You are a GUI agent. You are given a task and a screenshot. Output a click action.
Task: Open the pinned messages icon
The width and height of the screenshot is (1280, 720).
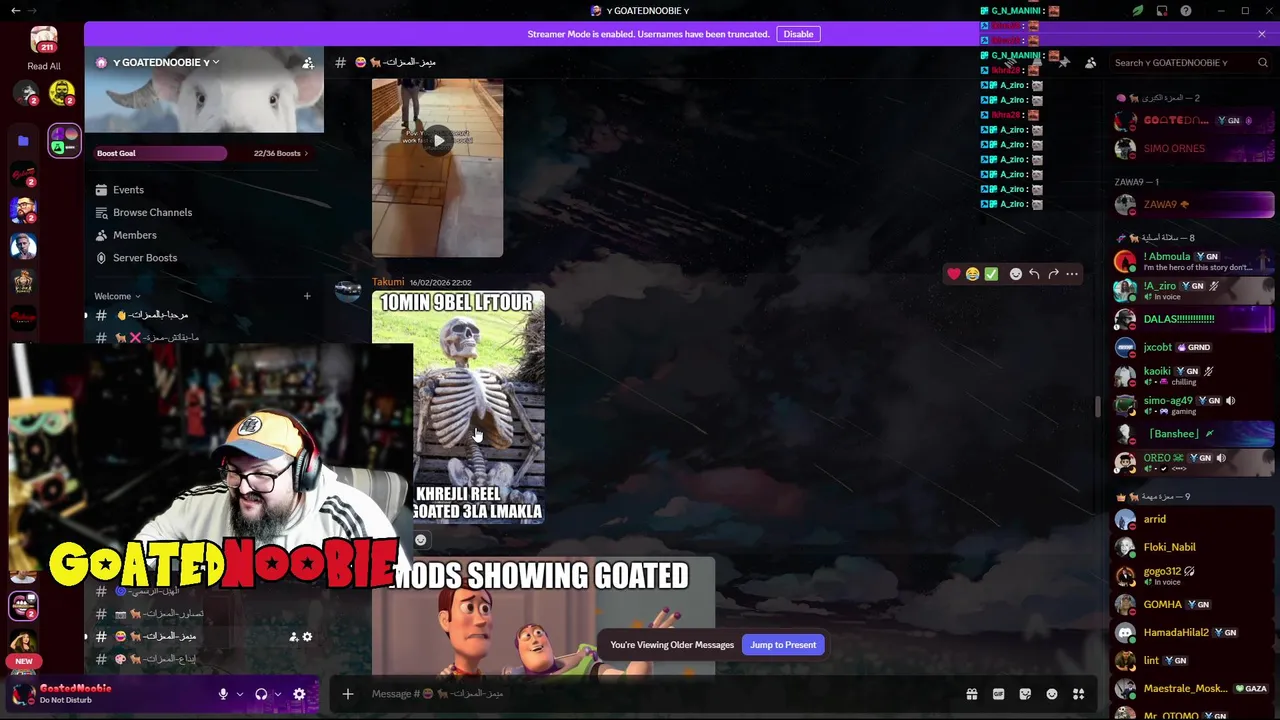(x=1064, y=62)
